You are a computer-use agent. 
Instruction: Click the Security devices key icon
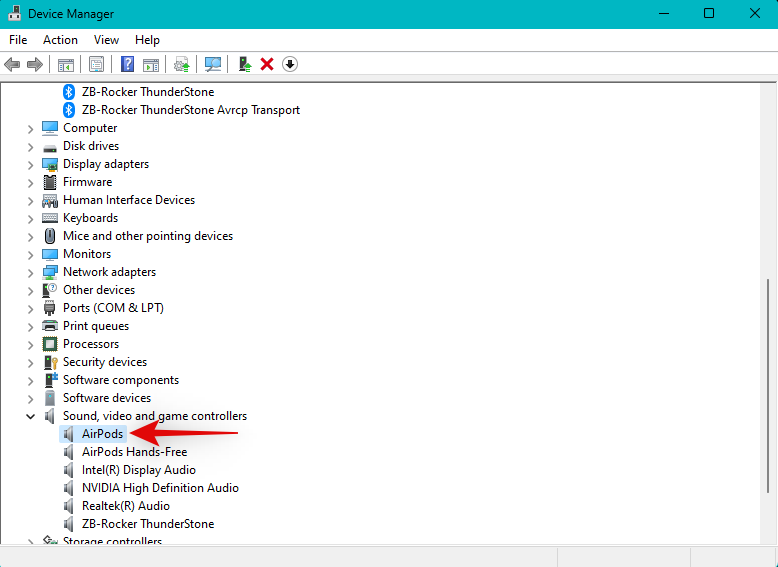51,362
